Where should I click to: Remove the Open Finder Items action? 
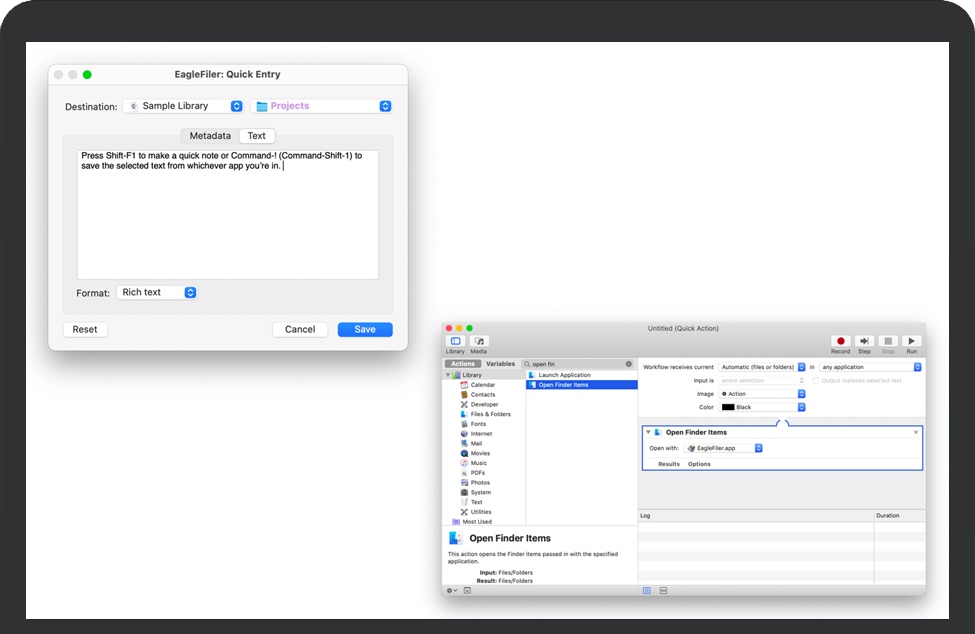pos(915,432)
